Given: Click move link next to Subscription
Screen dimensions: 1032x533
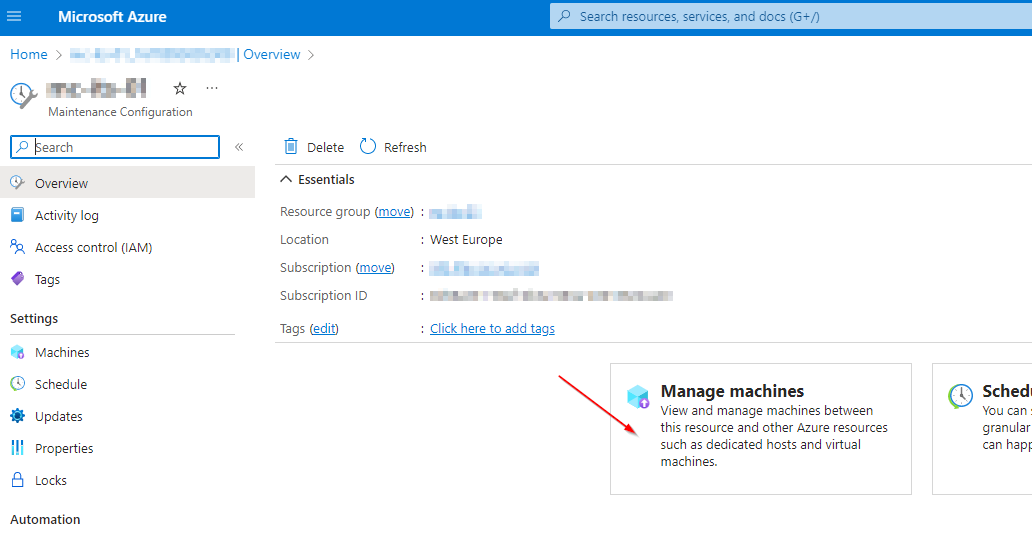Looking at the screenshot, I should (x=375, y=268).
